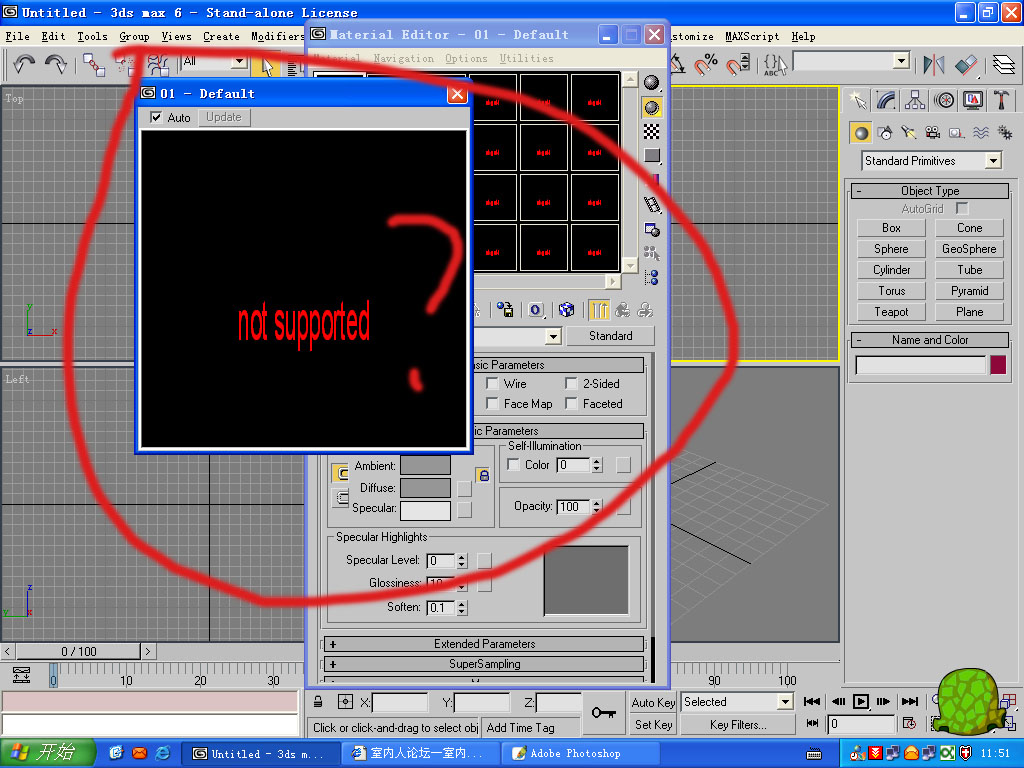Click the GeoSphere primitive button
The width and height of the screenshot is (1024, 768).
969,249
